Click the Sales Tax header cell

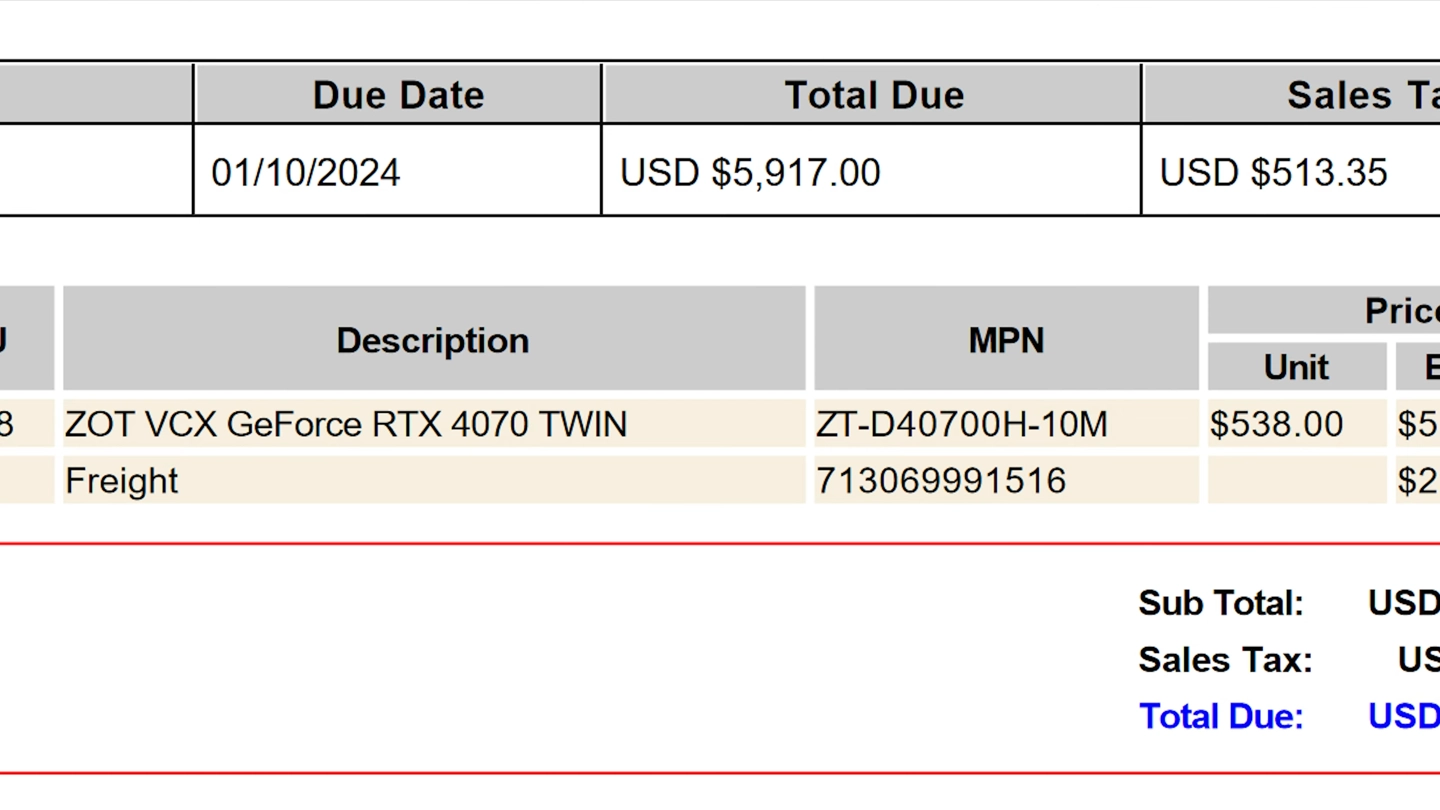click(1292, 95)
